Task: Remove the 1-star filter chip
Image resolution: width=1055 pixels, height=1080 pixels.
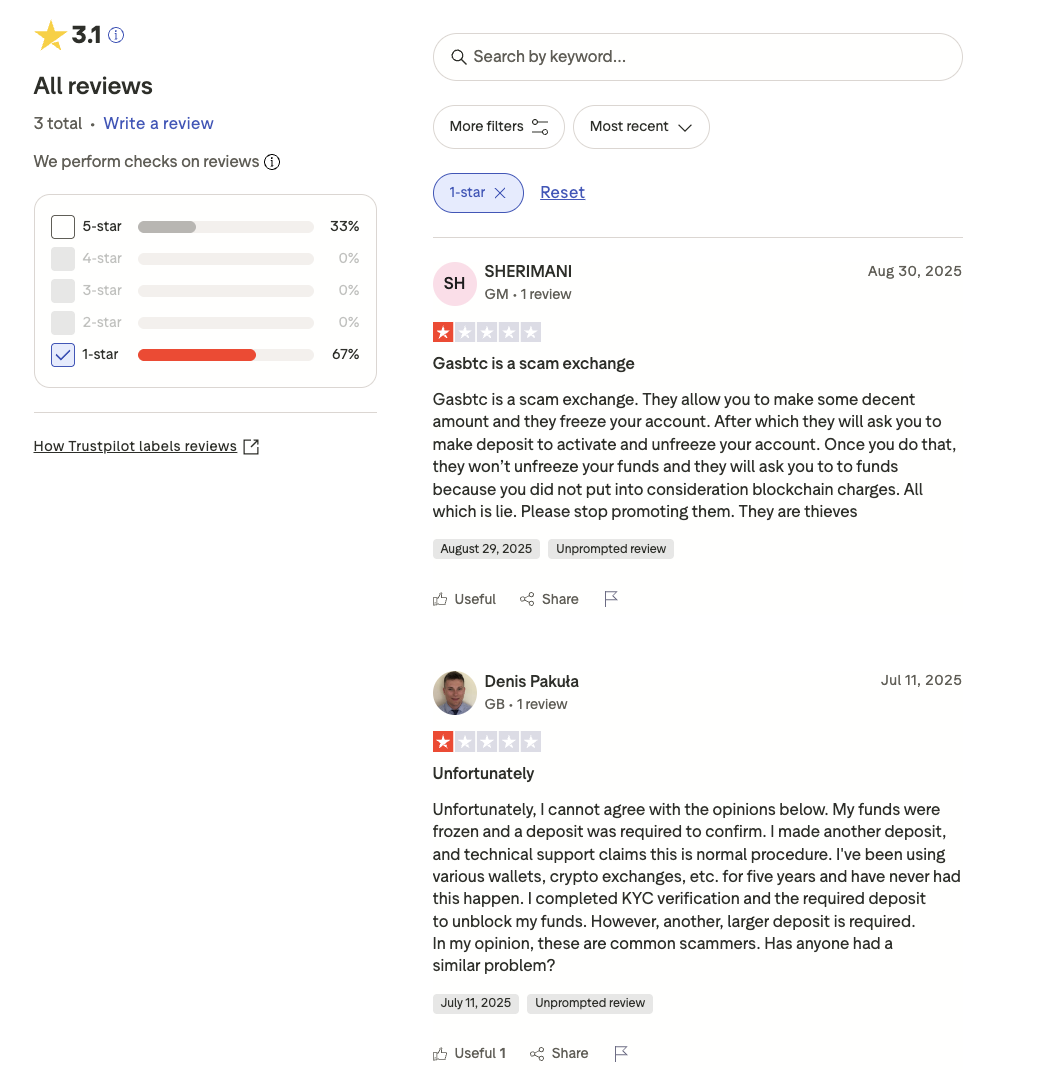Action: 500,193
